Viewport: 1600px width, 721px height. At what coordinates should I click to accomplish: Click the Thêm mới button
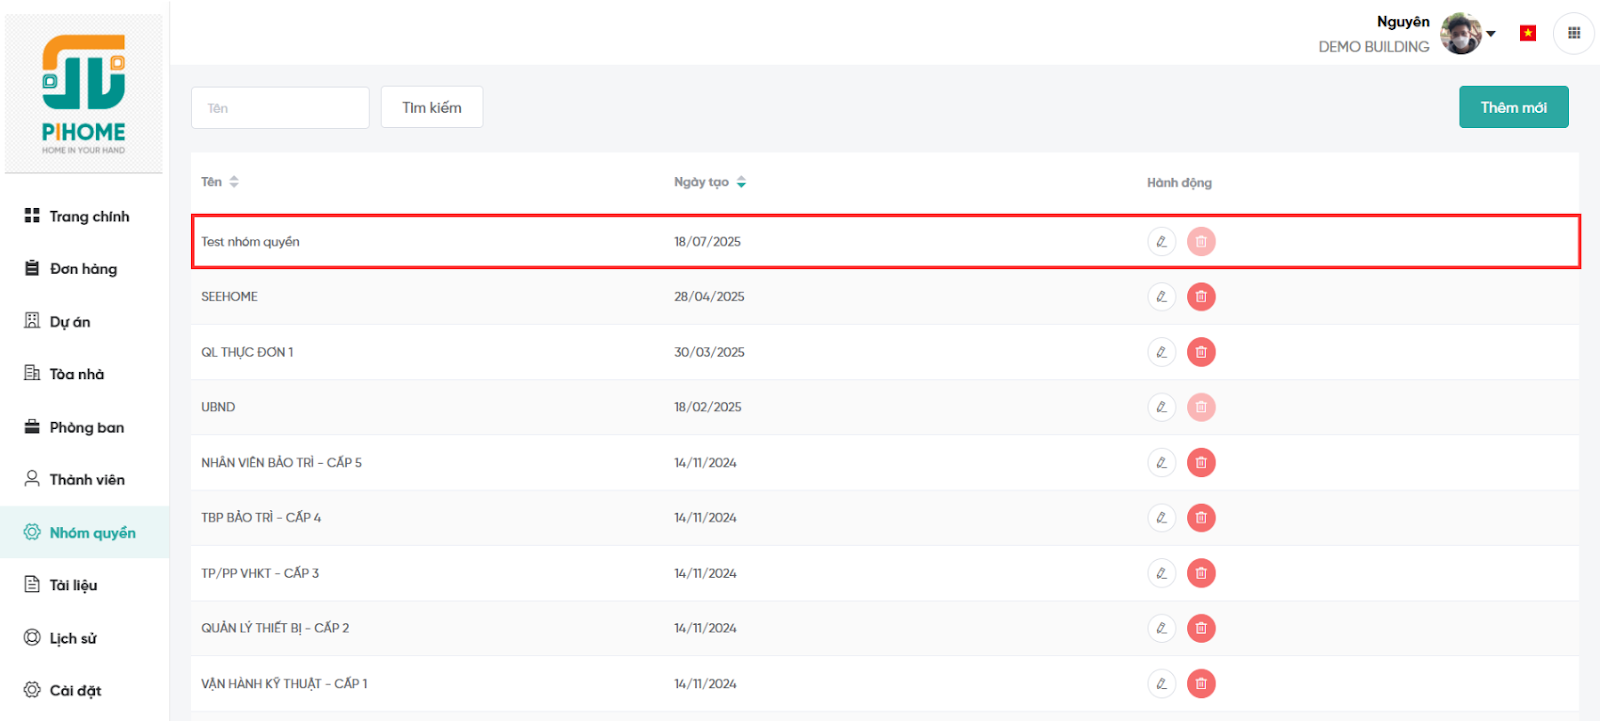(x=1513, y=107)
